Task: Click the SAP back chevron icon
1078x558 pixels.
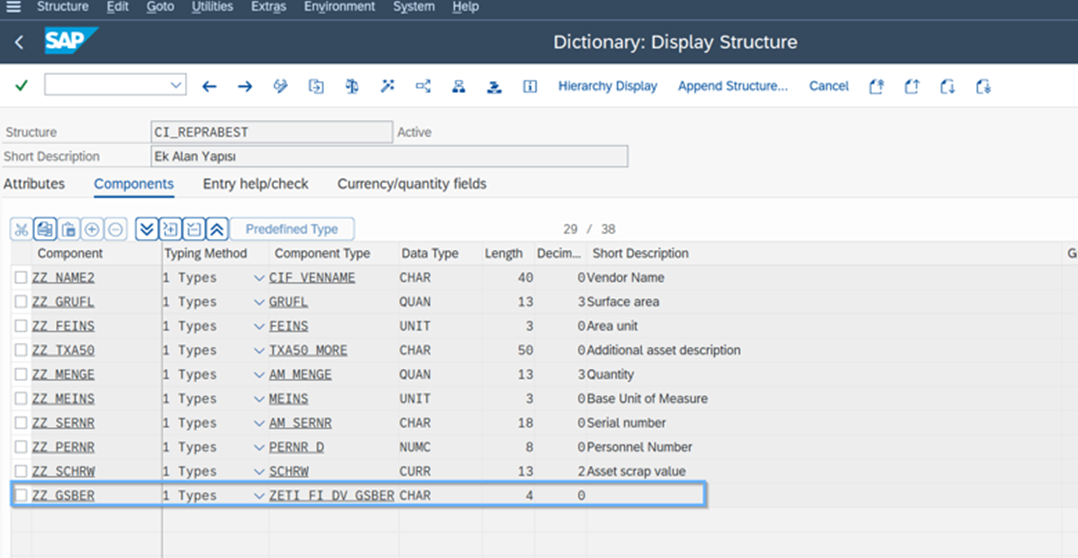Action: (19, 43)
